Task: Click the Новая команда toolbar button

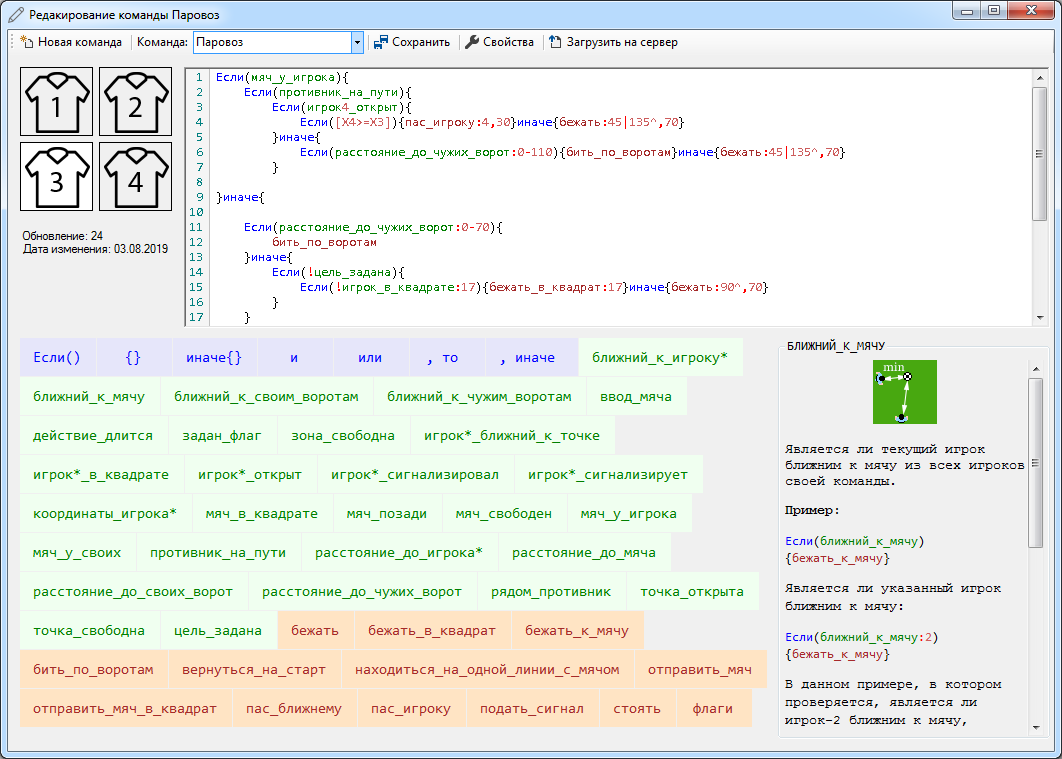Action: (71, 43)
